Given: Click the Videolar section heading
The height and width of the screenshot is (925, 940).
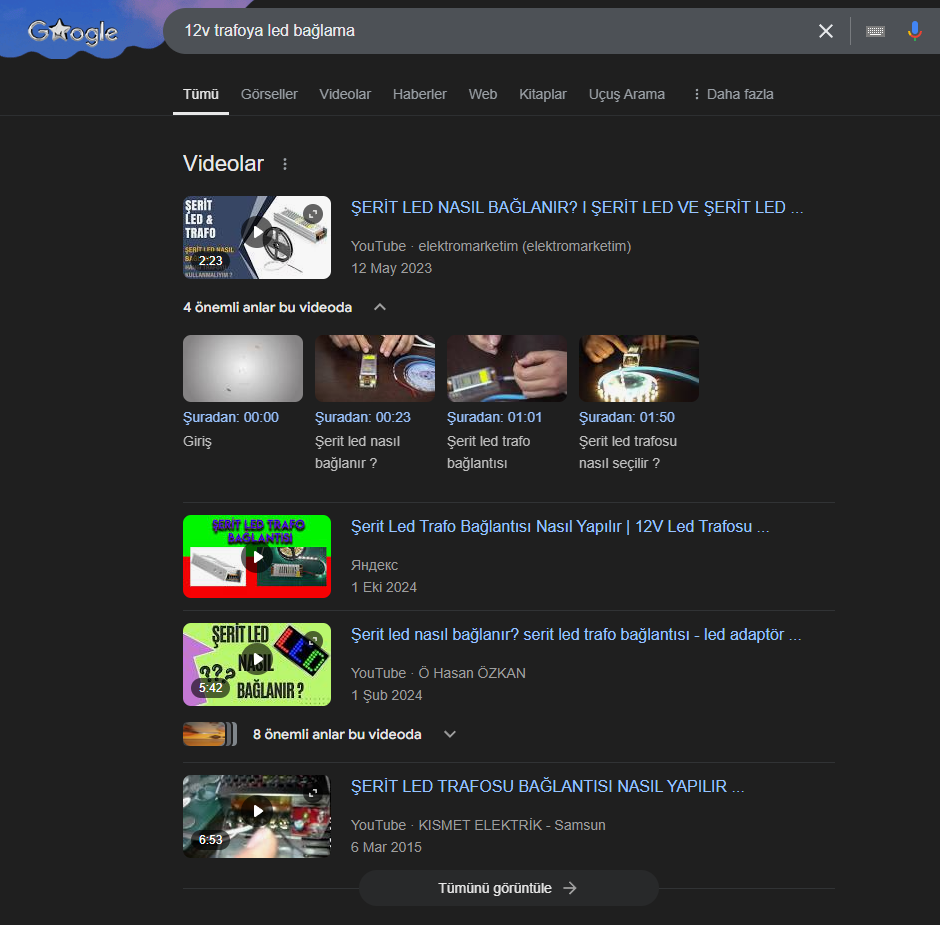Looking at the screenshot, I should point(223,164).
